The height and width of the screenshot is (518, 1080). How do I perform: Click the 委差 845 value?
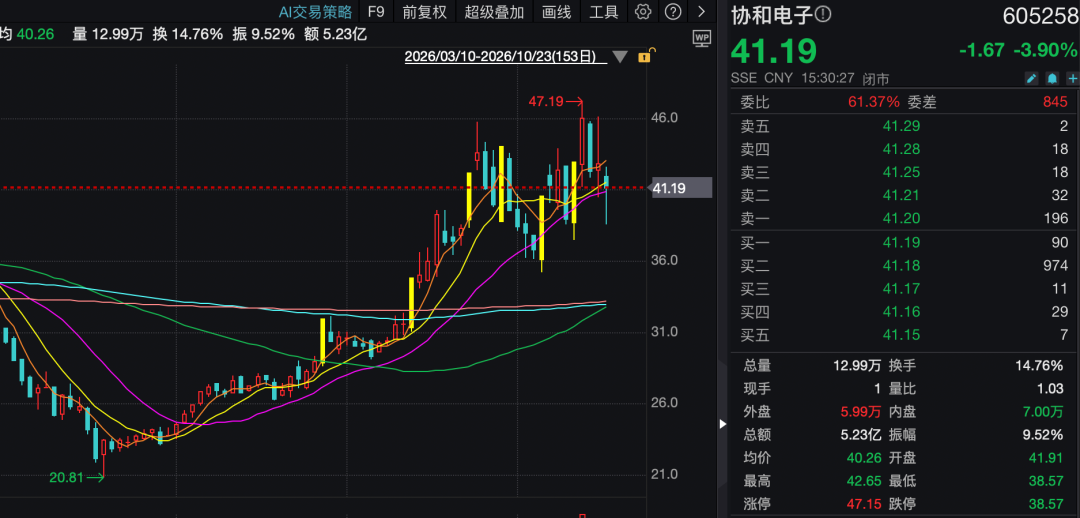pyautogui.click(x=1055, y=102)
